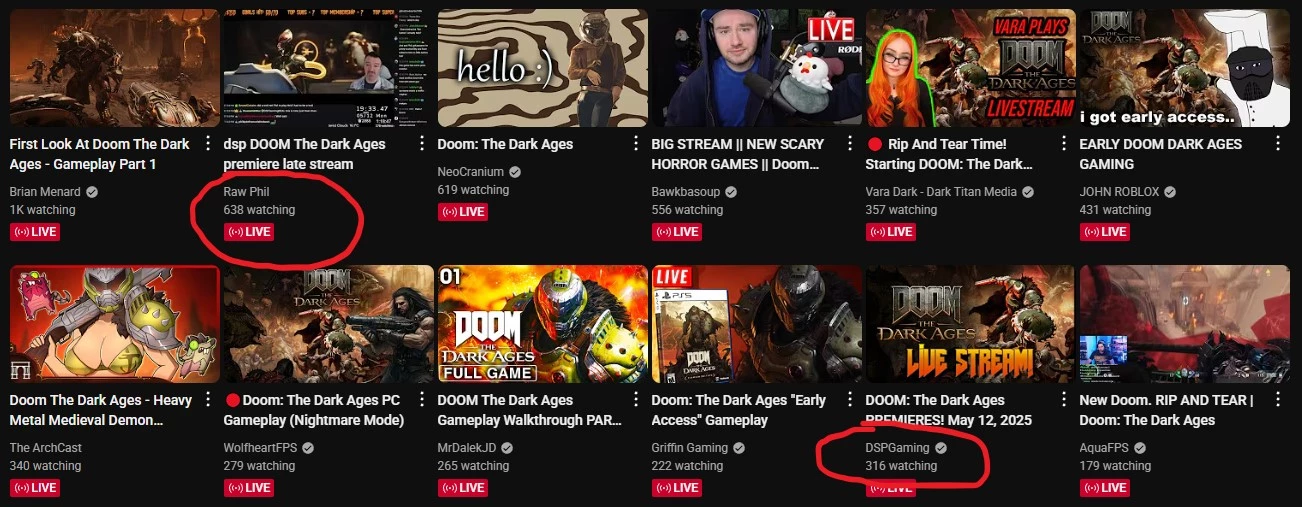Open the 'hello :)' thumbnail stream
The image size is (1302, 507).
coord(543,68)
